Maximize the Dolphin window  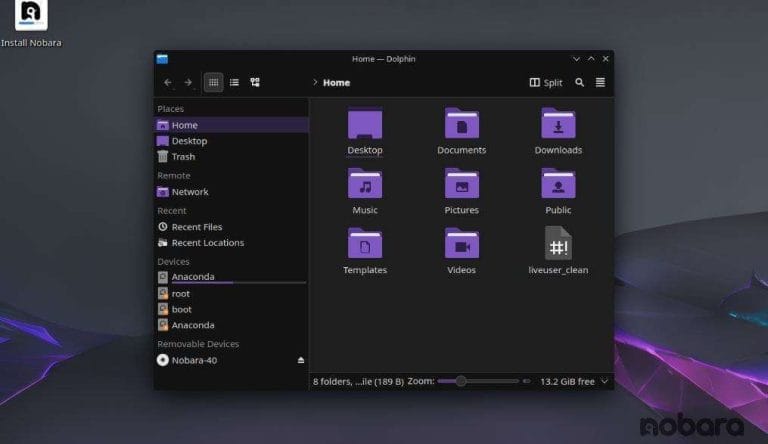click(x=591, y=59)
